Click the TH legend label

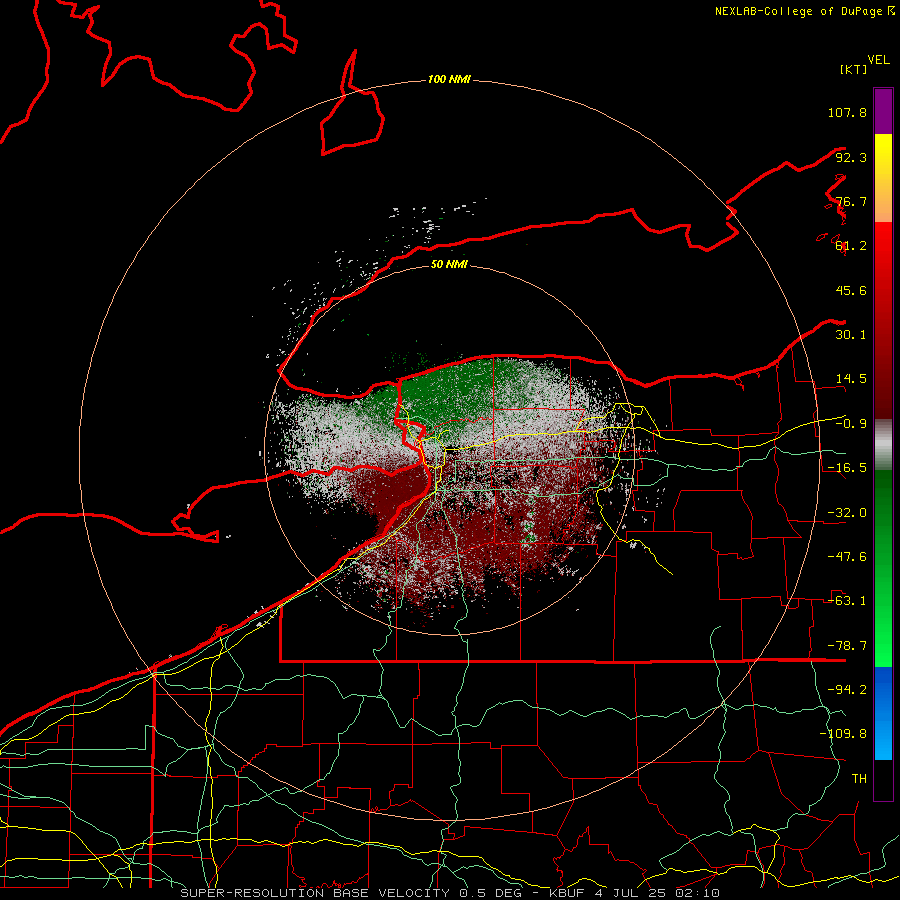click(859, 779)
